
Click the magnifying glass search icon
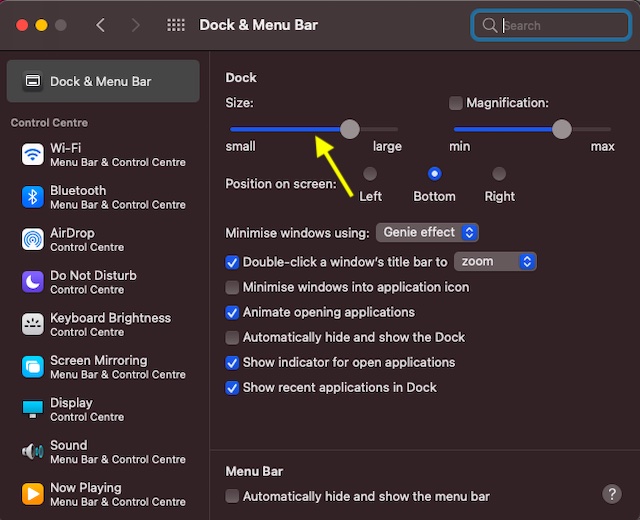click(x=489, y=25)
